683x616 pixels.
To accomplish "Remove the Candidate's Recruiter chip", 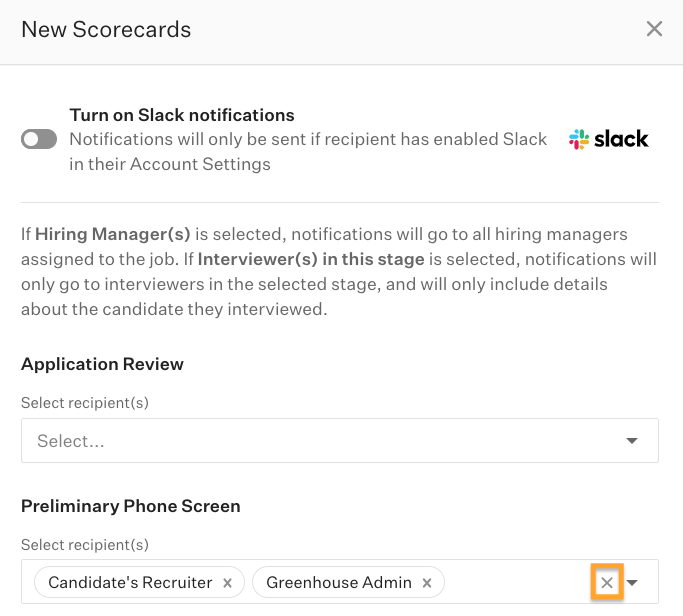I will [x=227, y=583].
